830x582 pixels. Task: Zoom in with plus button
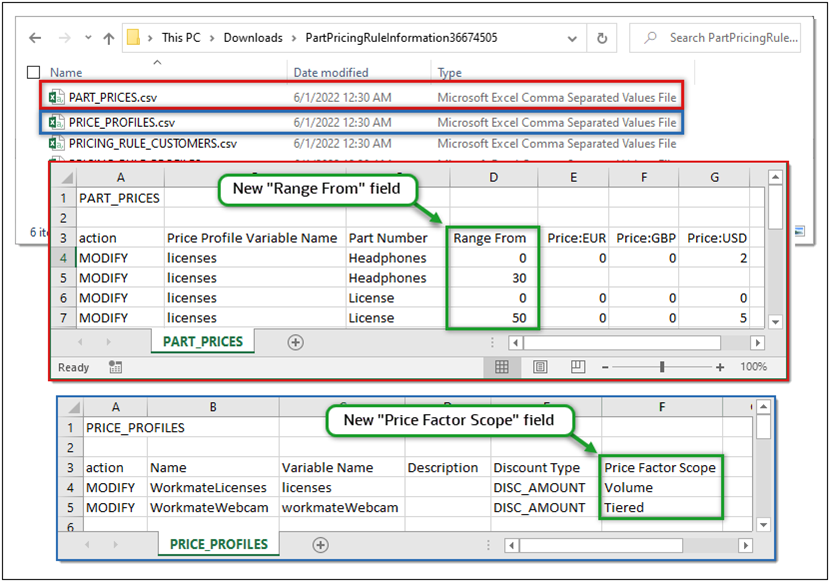coord(720,367)
